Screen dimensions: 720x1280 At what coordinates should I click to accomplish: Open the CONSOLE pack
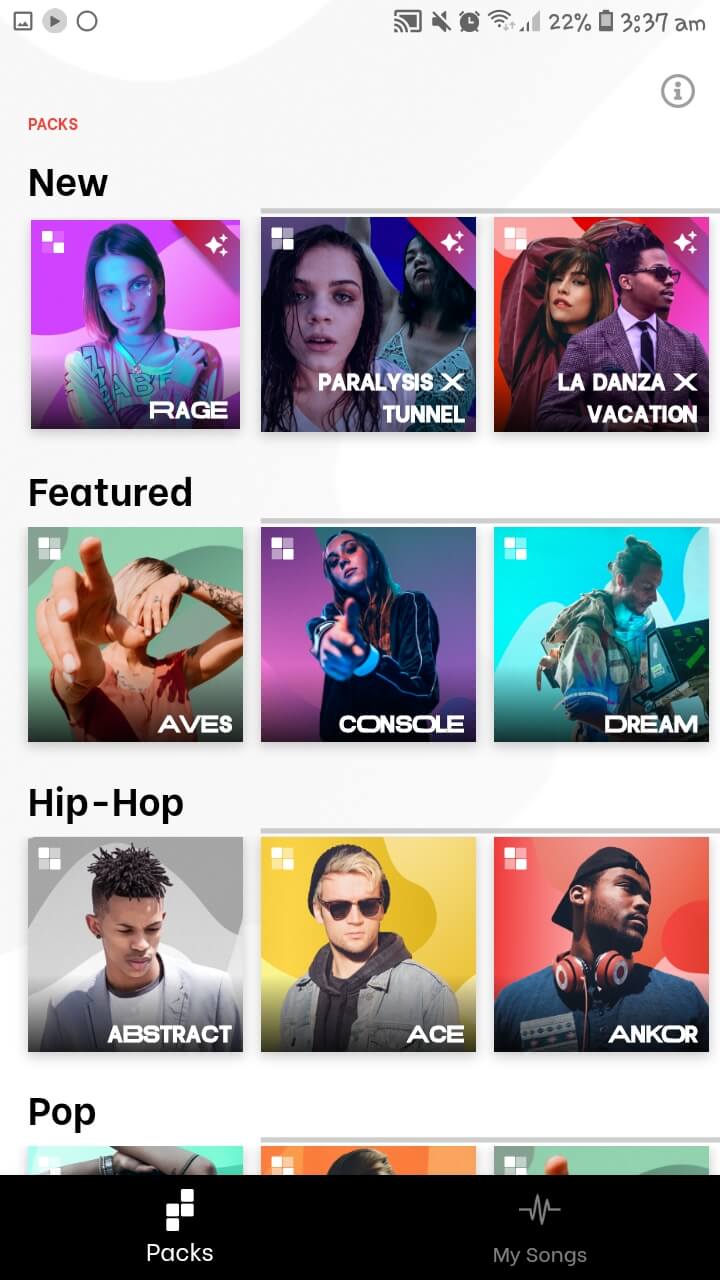point(368,634)
